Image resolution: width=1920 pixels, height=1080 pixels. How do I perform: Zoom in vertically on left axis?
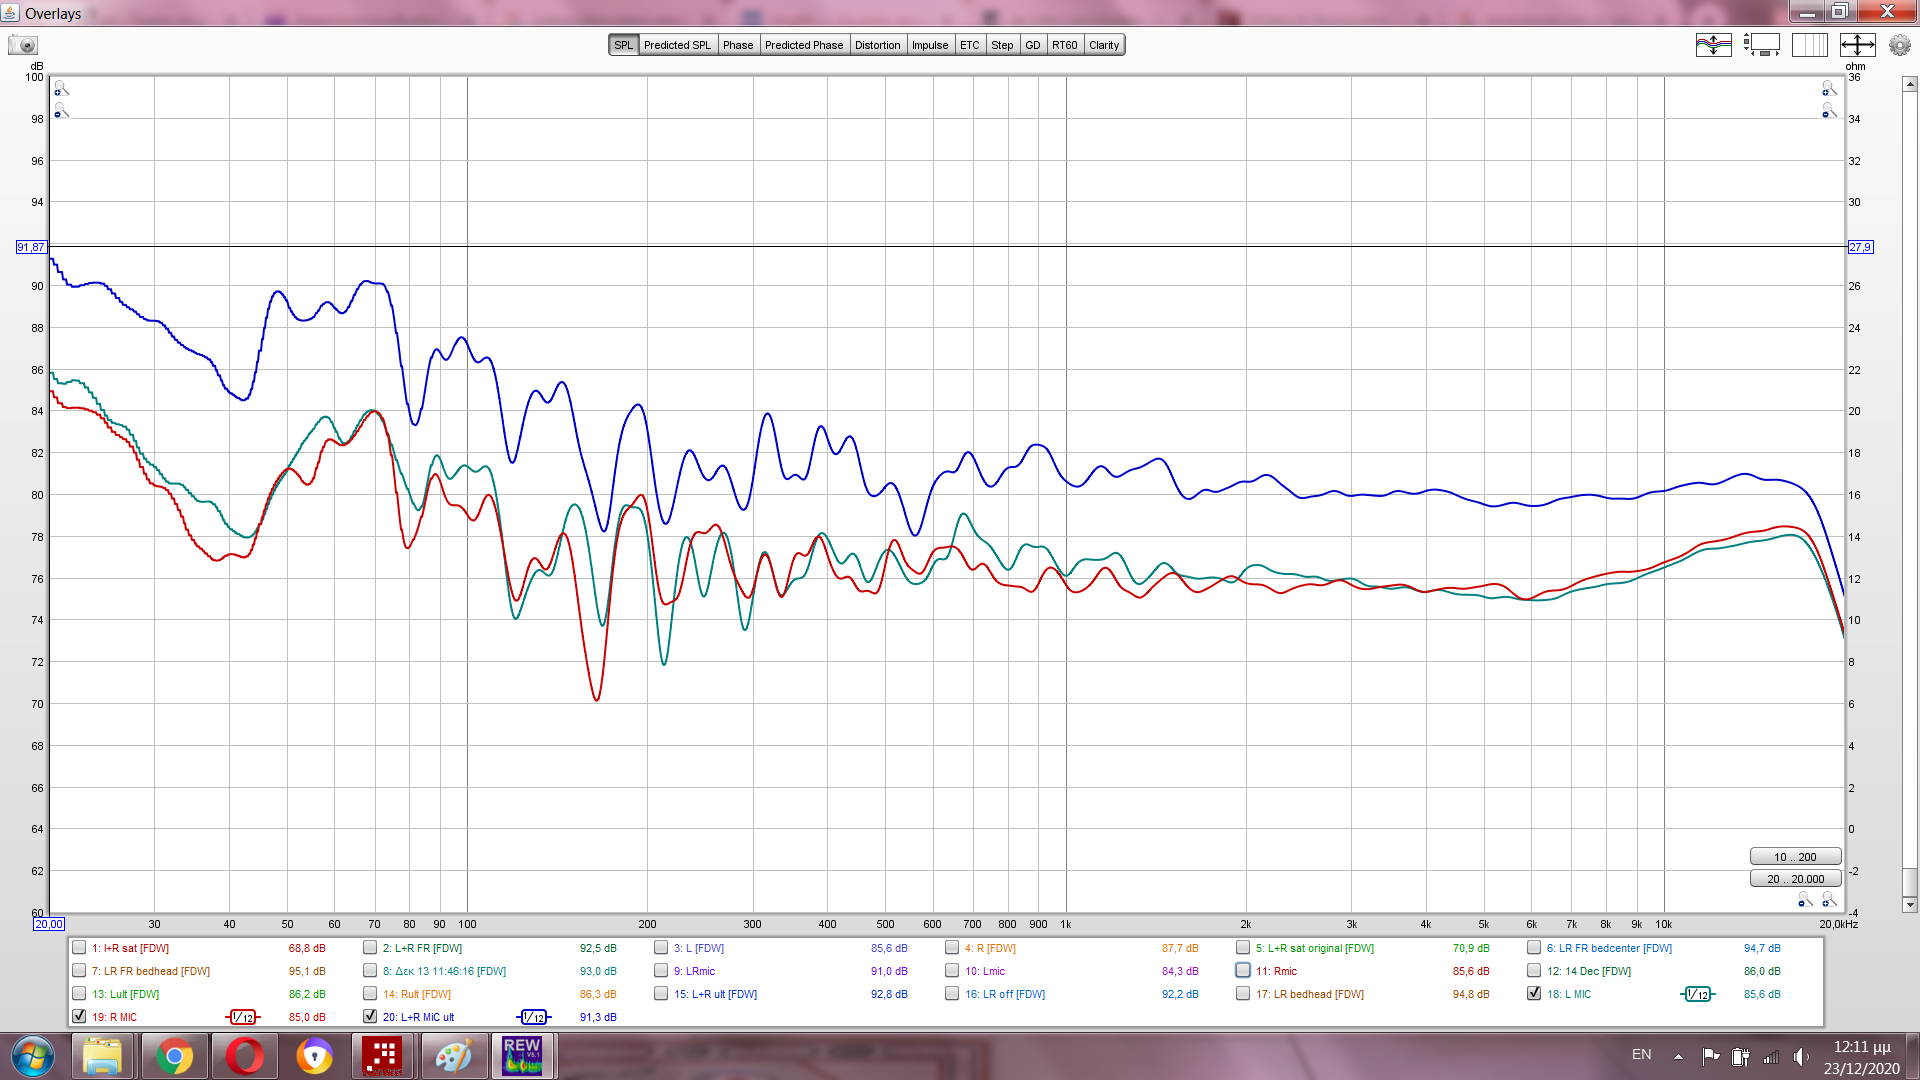61,89
